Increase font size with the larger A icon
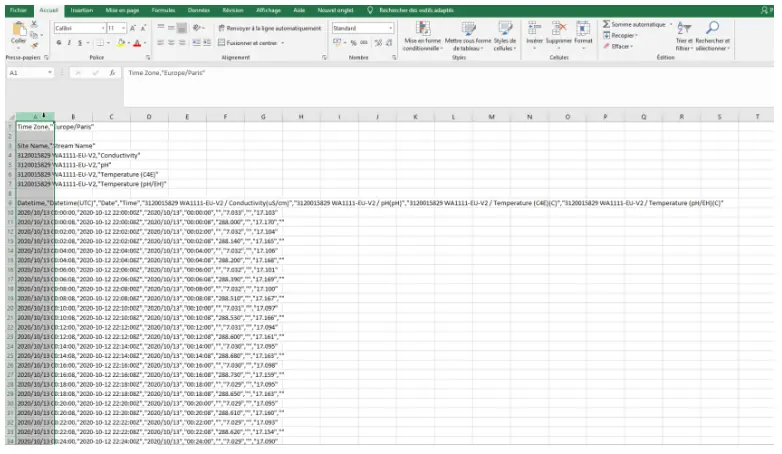This screenshot has width=782, height=454. [x=133, y=28]
